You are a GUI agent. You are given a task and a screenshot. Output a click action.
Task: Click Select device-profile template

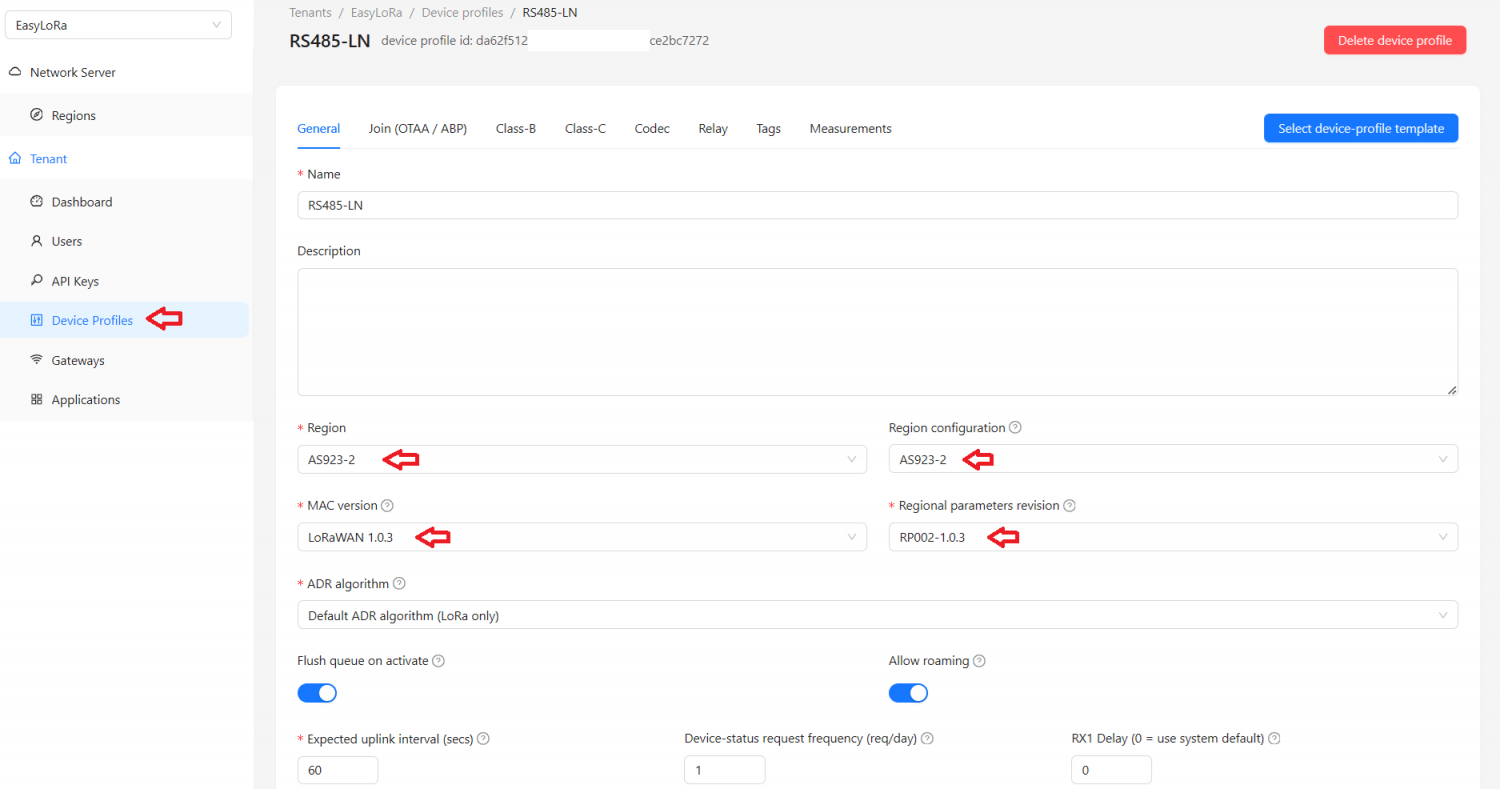tap(1360, 128)
